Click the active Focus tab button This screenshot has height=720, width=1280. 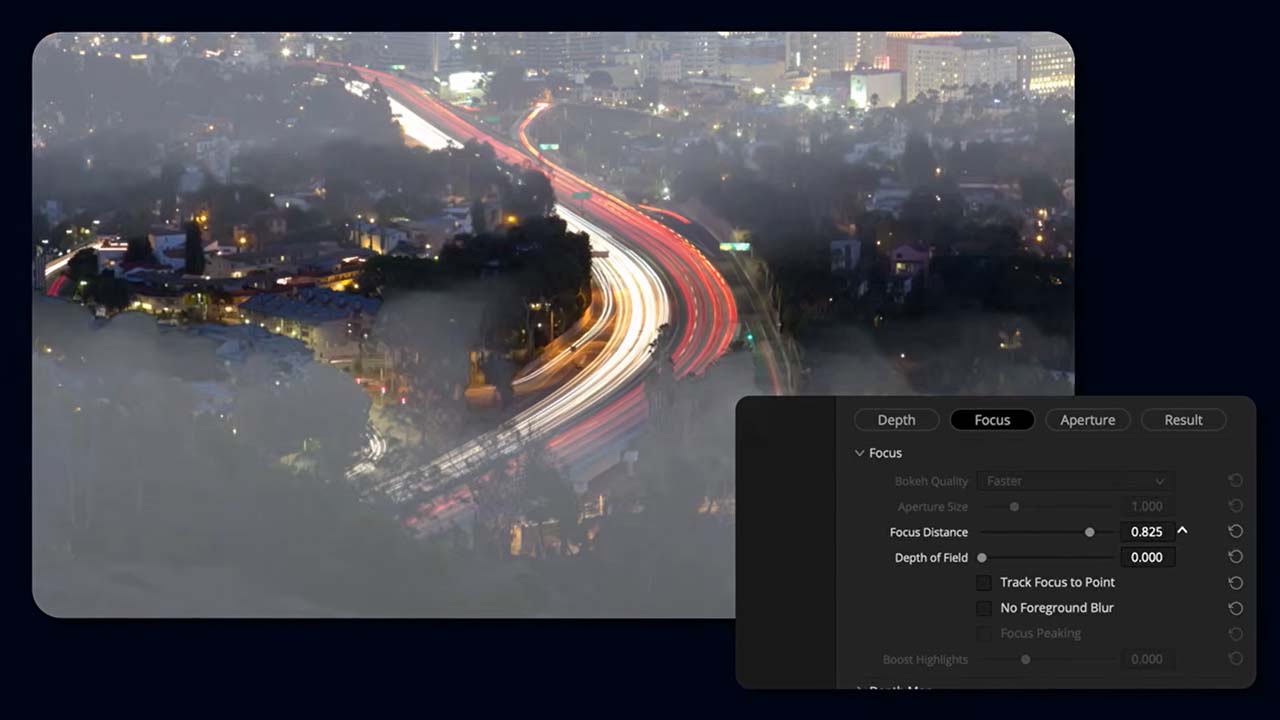click(992, 420)
